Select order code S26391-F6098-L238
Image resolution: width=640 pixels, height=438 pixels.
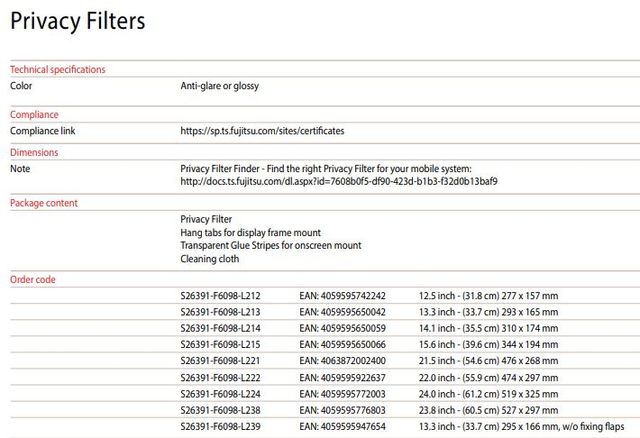point(220,409)
